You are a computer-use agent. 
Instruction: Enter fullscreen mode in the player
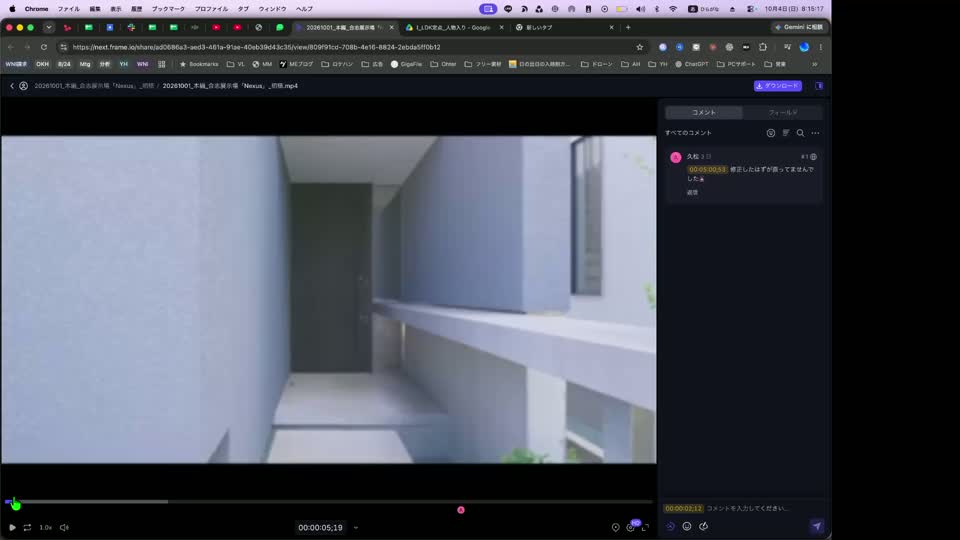[645, 527]
